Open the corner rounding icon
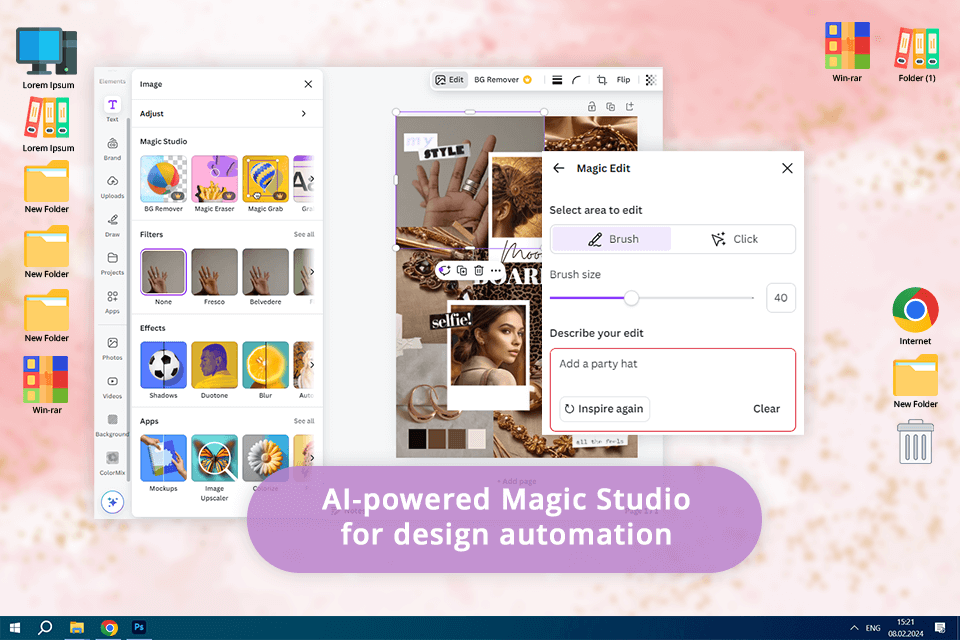This screenshot has height=640, width=960. [x=576, y=80]
